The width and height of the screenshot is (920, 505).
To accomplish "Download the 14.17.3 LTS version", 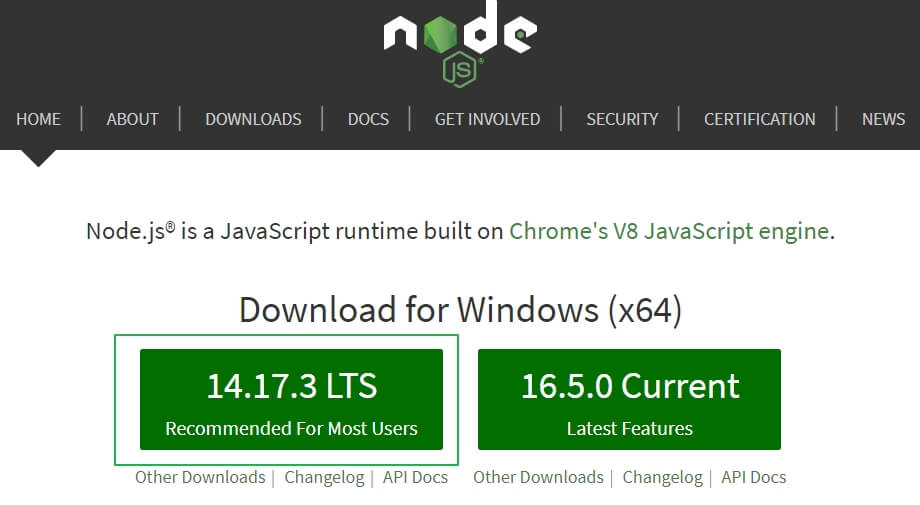I will pos(292,399).
